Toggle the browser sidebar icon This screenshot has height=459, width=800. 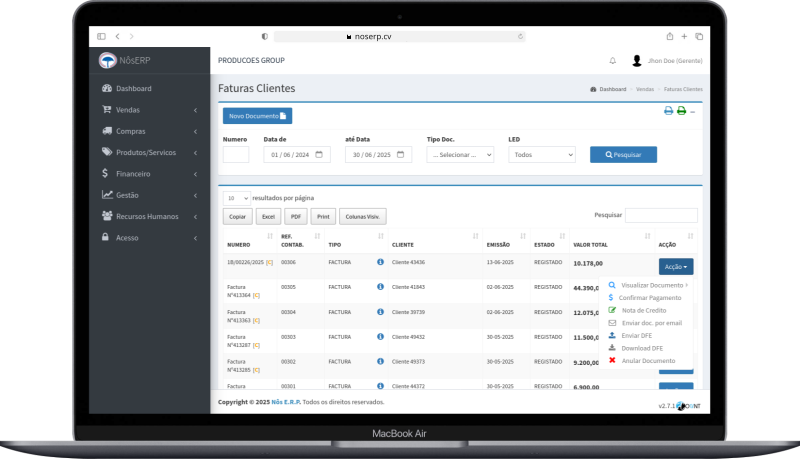[101, 36]
